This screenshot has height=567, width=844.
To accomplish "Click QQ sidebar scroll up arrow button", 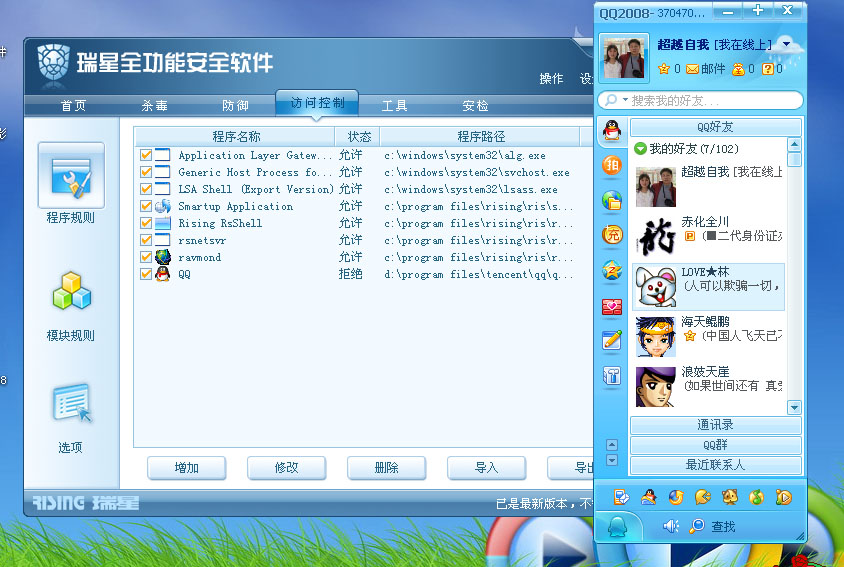I will point(611,445).
